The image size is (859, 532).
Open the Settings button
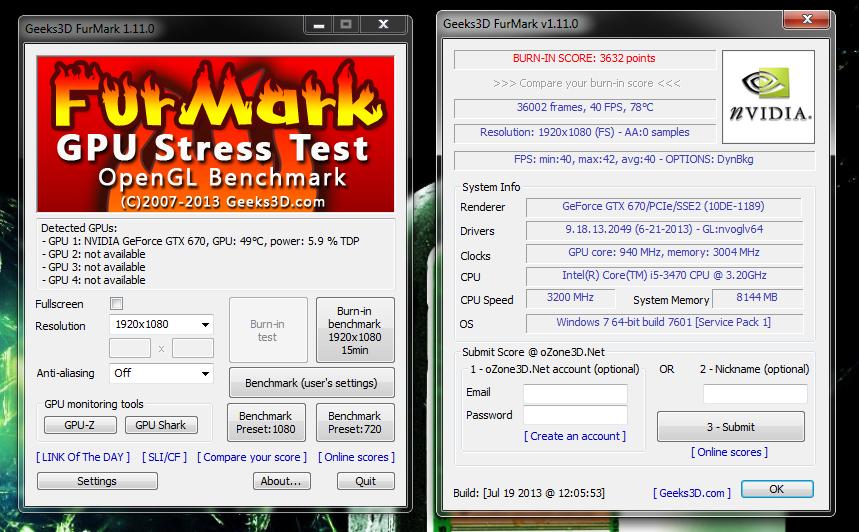(x=97, y=481)
